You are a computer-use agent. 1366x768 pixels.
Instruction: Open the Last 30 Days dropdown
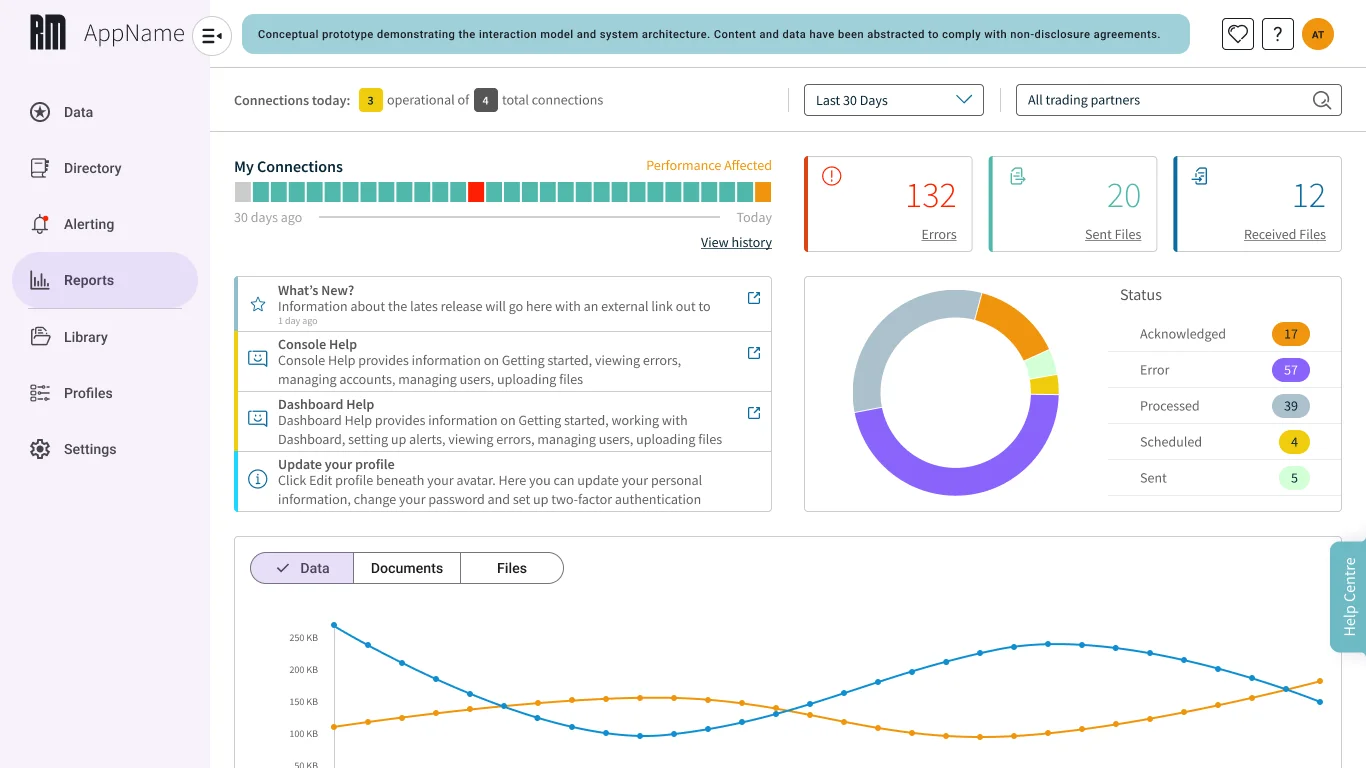pyautogui.click(x=894, y=100)
